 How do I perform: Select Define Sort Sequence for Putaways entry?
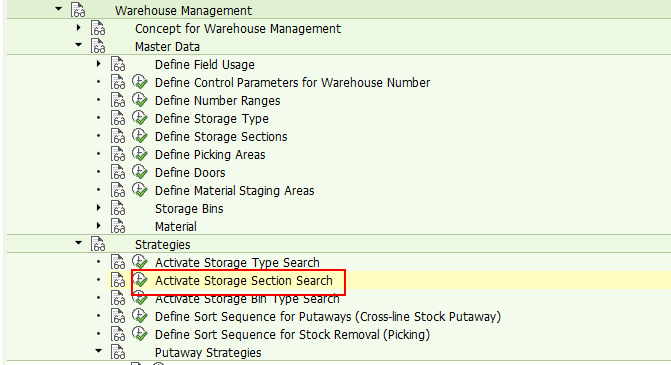[328, 317]
